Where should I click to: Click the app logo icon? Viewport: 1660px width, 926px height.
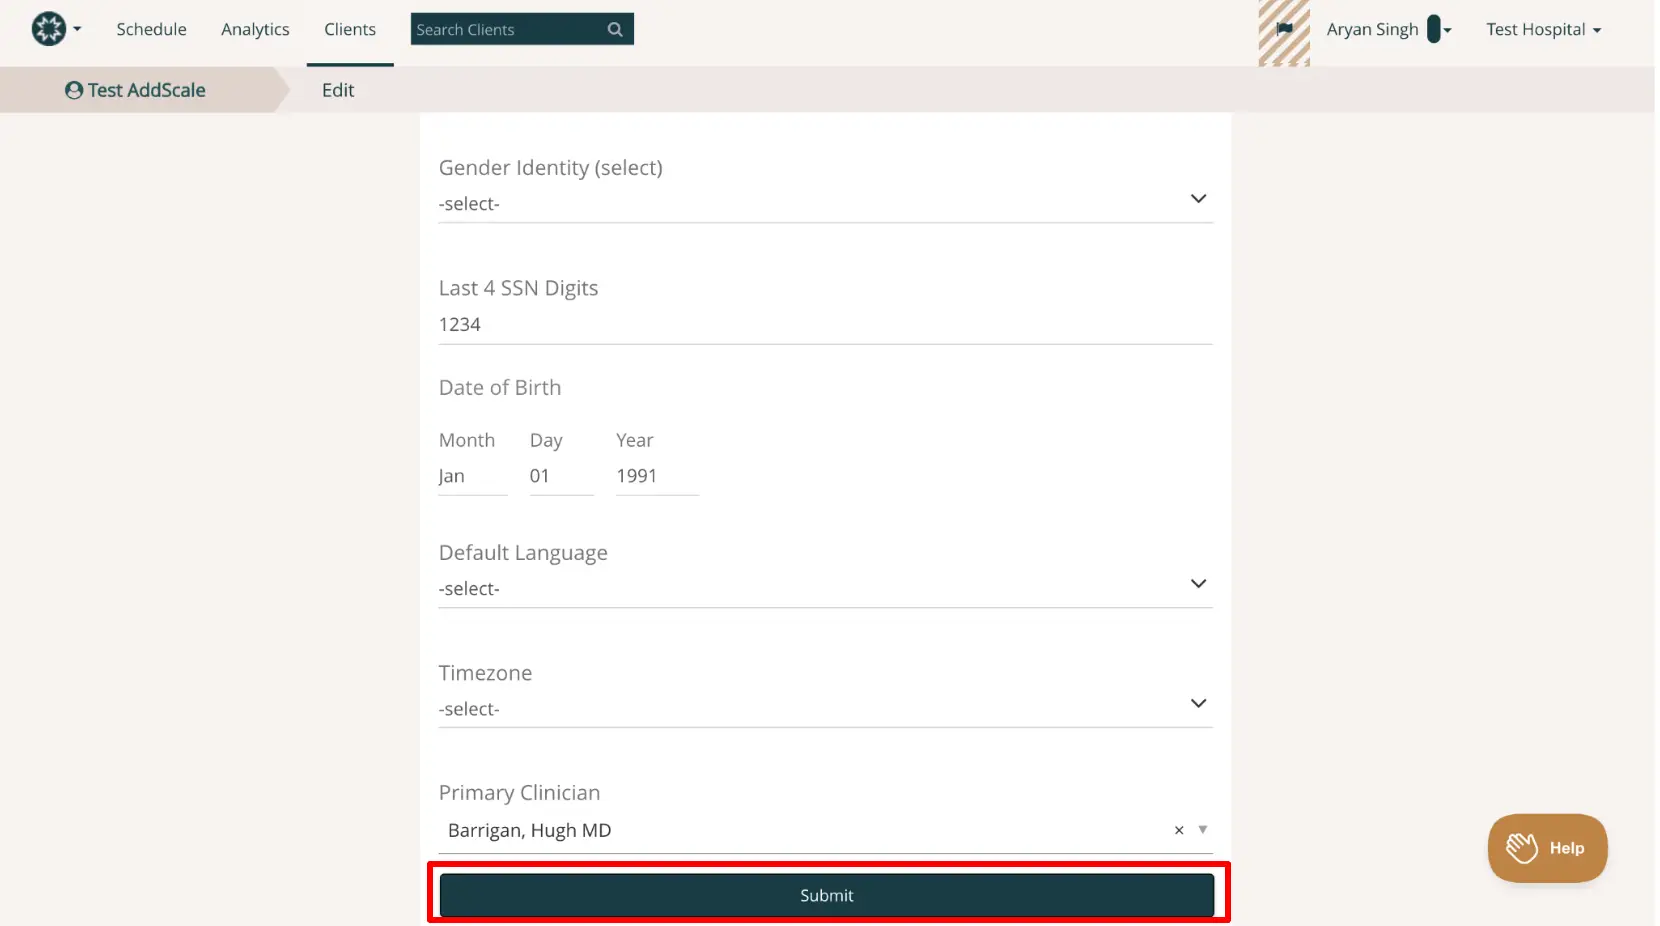[x=46, y=28]
